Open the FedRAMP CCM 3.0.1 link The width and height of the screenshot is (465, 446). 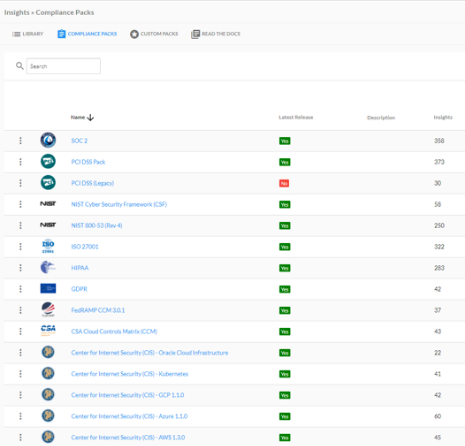coord(98,310)
